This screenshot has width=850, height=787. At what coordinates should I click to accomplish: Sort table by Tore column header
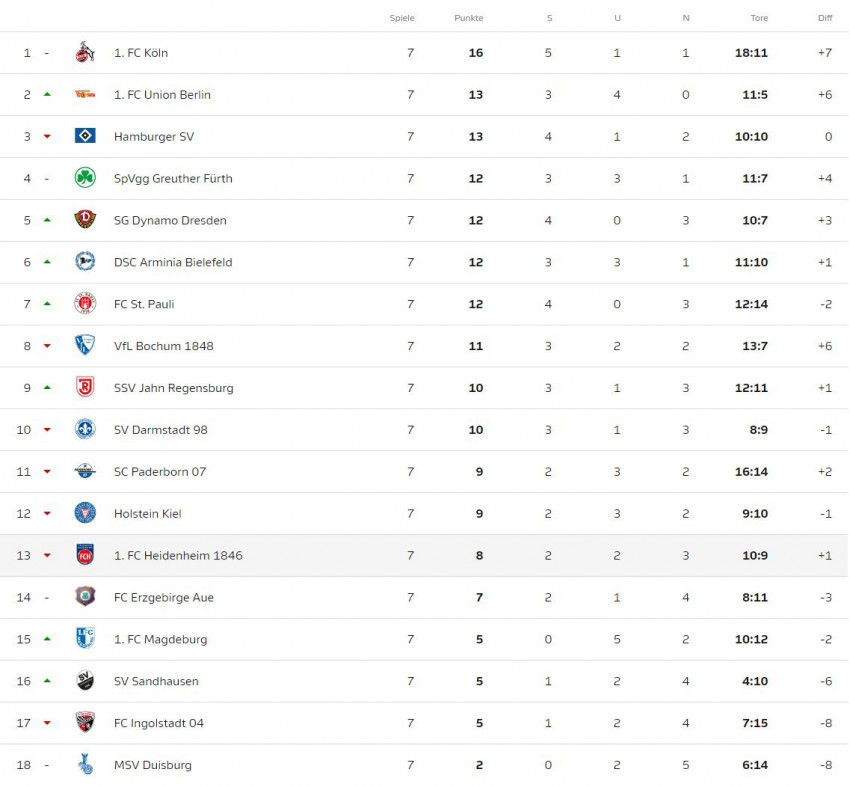759,18
